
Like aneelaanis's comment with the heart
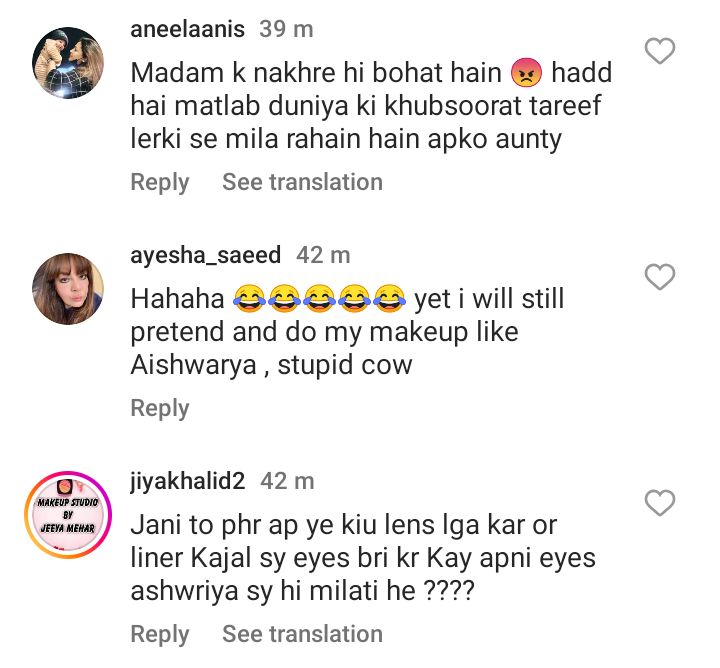point(660,51)
